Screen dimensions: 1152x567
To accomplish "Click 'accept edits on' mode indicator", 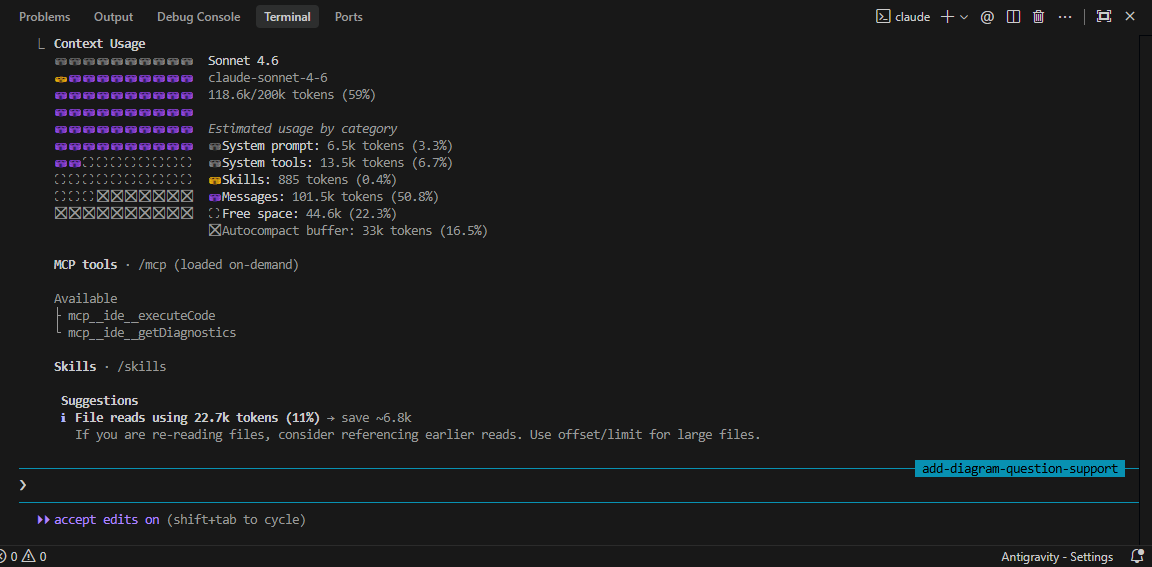I will point(107,519).
